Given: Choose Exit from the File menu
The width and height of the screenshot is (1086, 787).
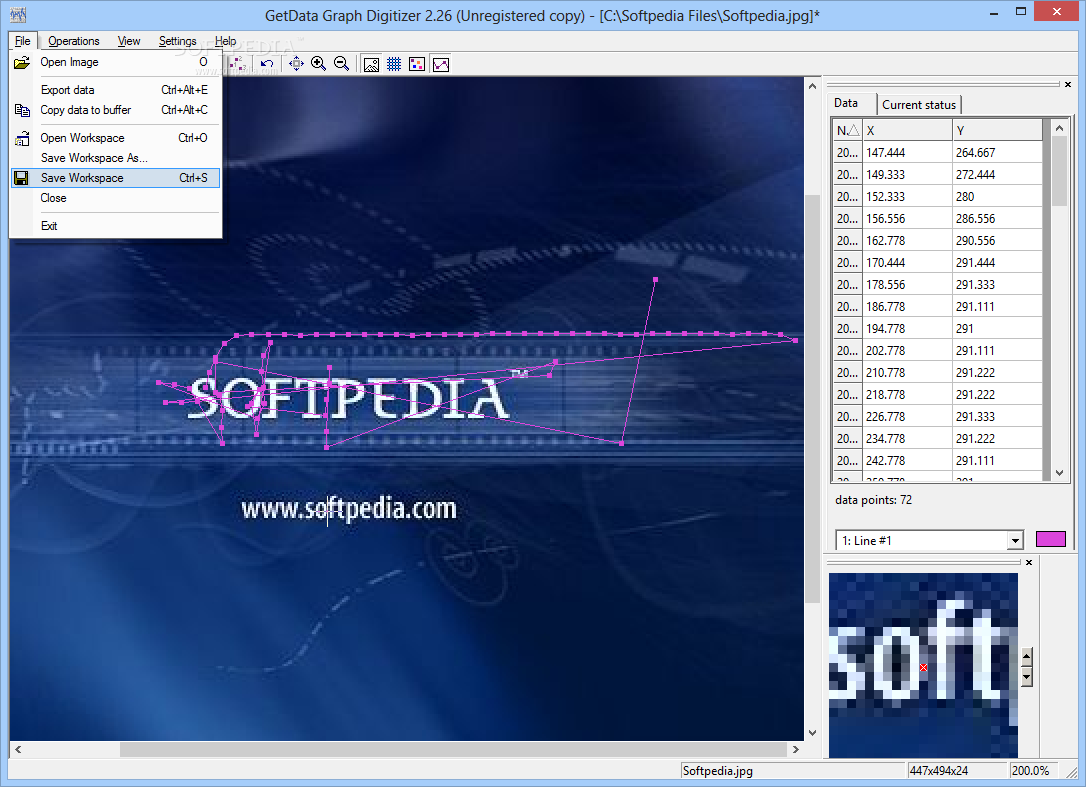Looking at the screenshot, I should click(x=116, y=226).
